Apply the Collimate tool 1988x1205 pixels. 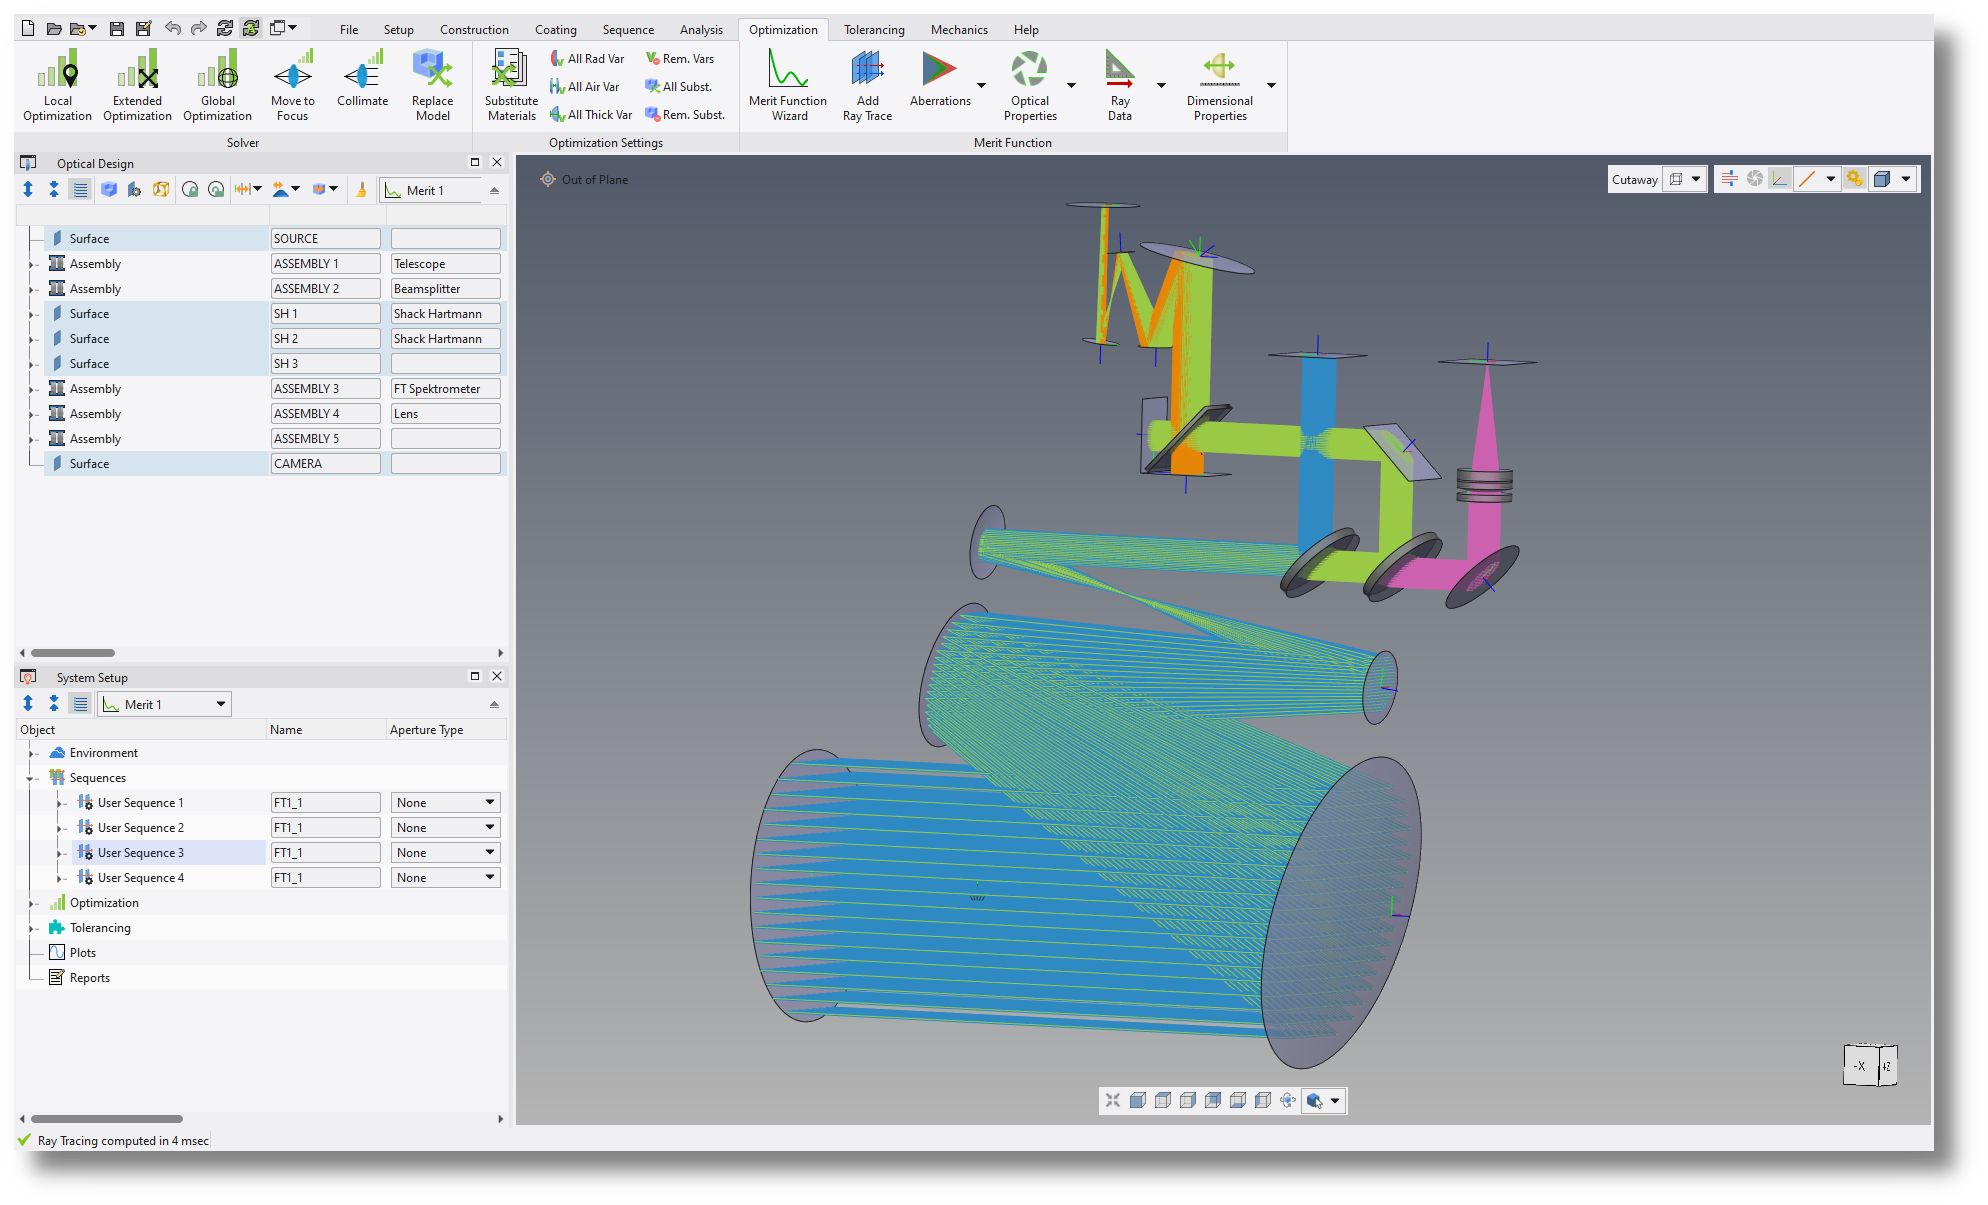coord(362,80)
